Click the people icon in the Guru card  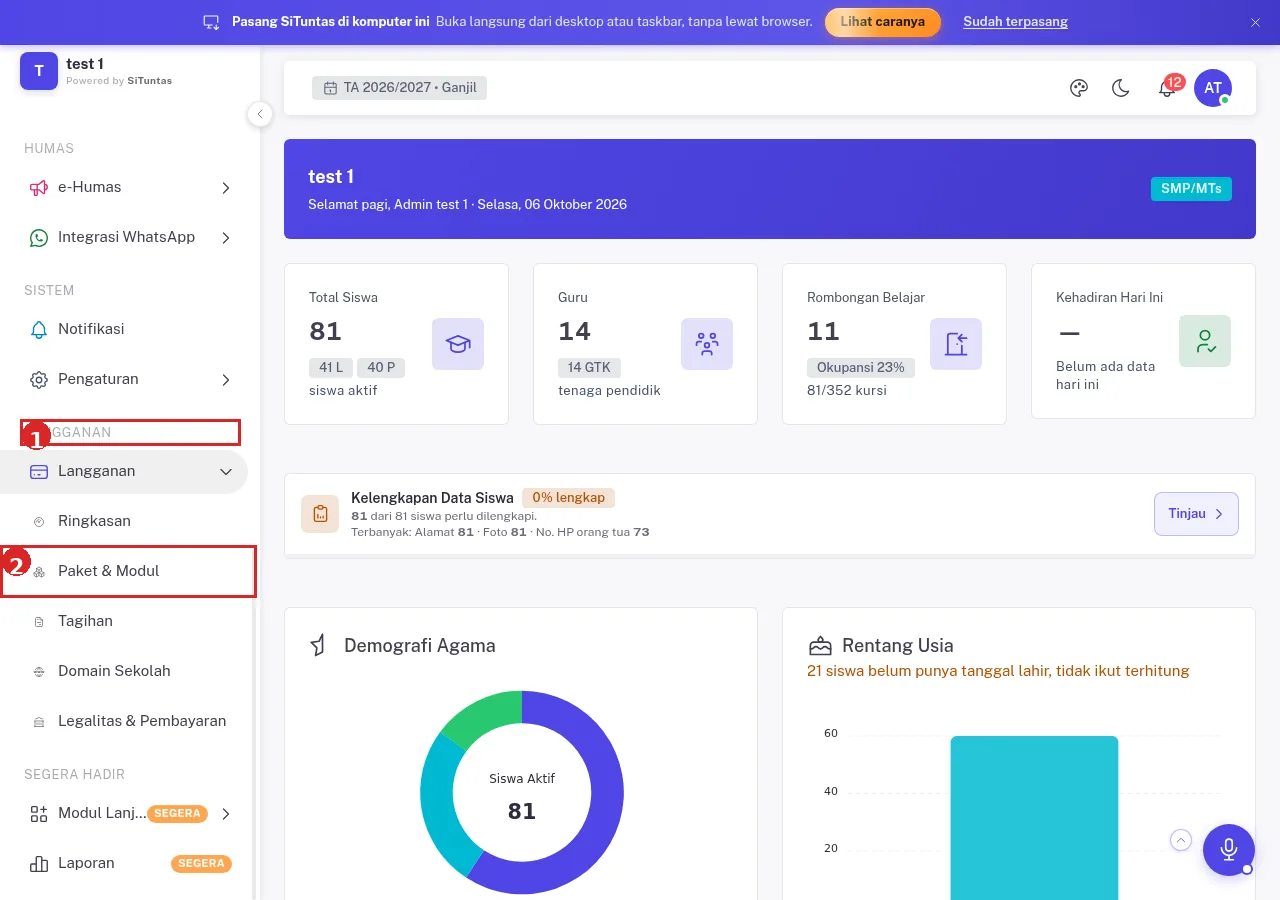pyautogui.click(x=707, y=344)
